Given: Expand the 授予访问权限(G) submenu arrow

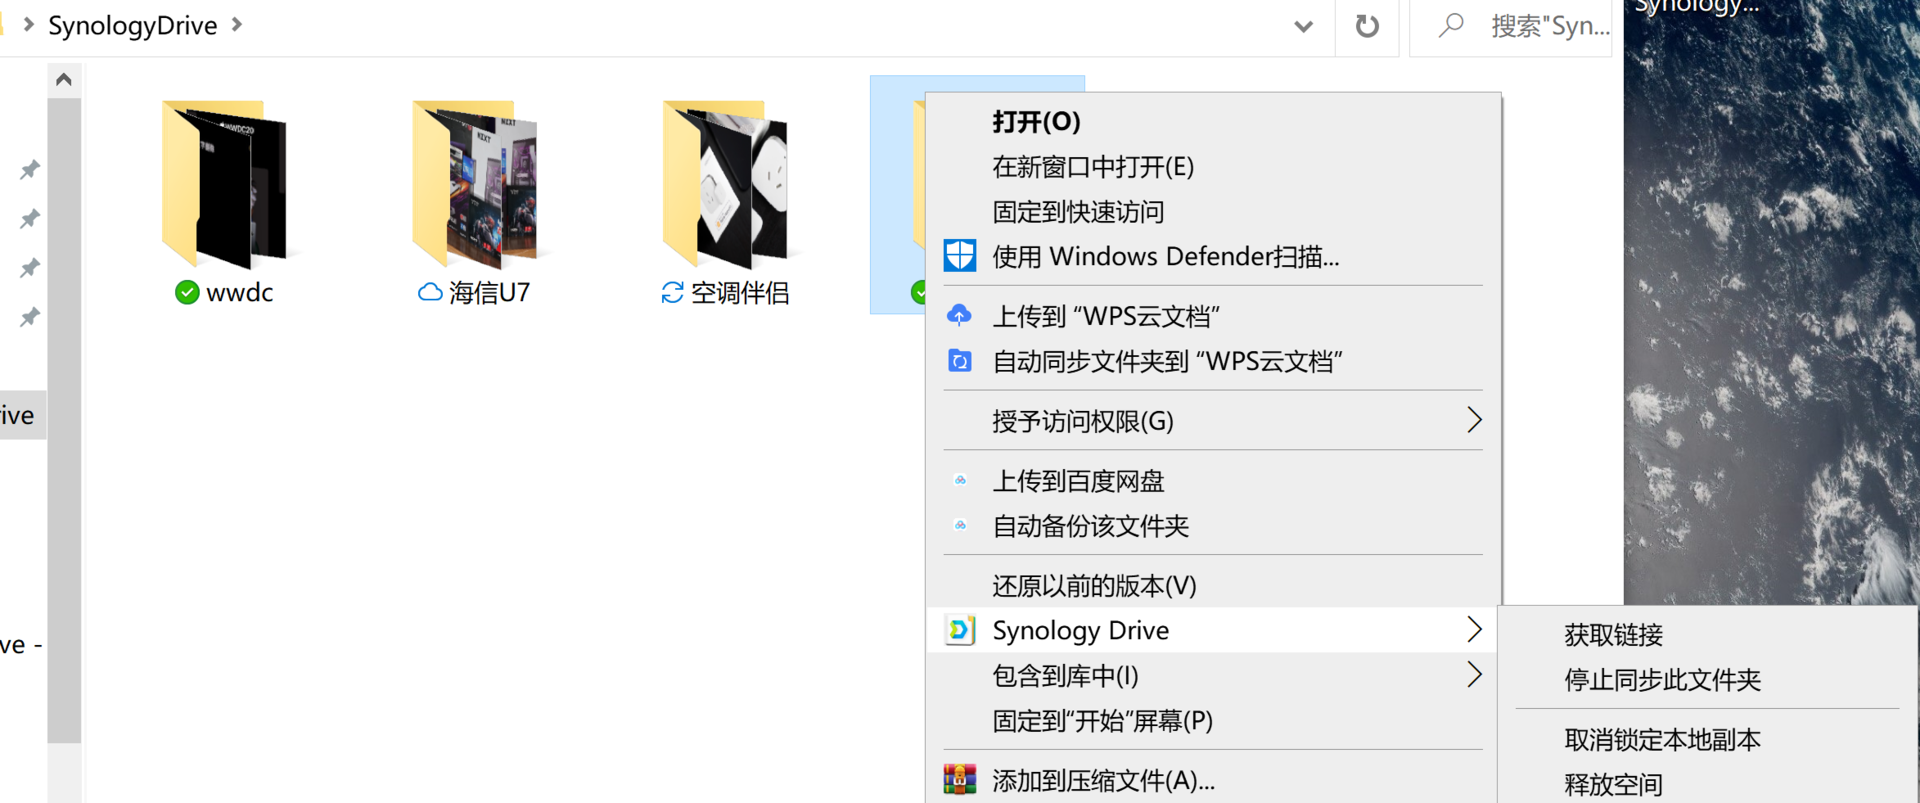Looking at the screenshot, I should (x=1473, y=420).
